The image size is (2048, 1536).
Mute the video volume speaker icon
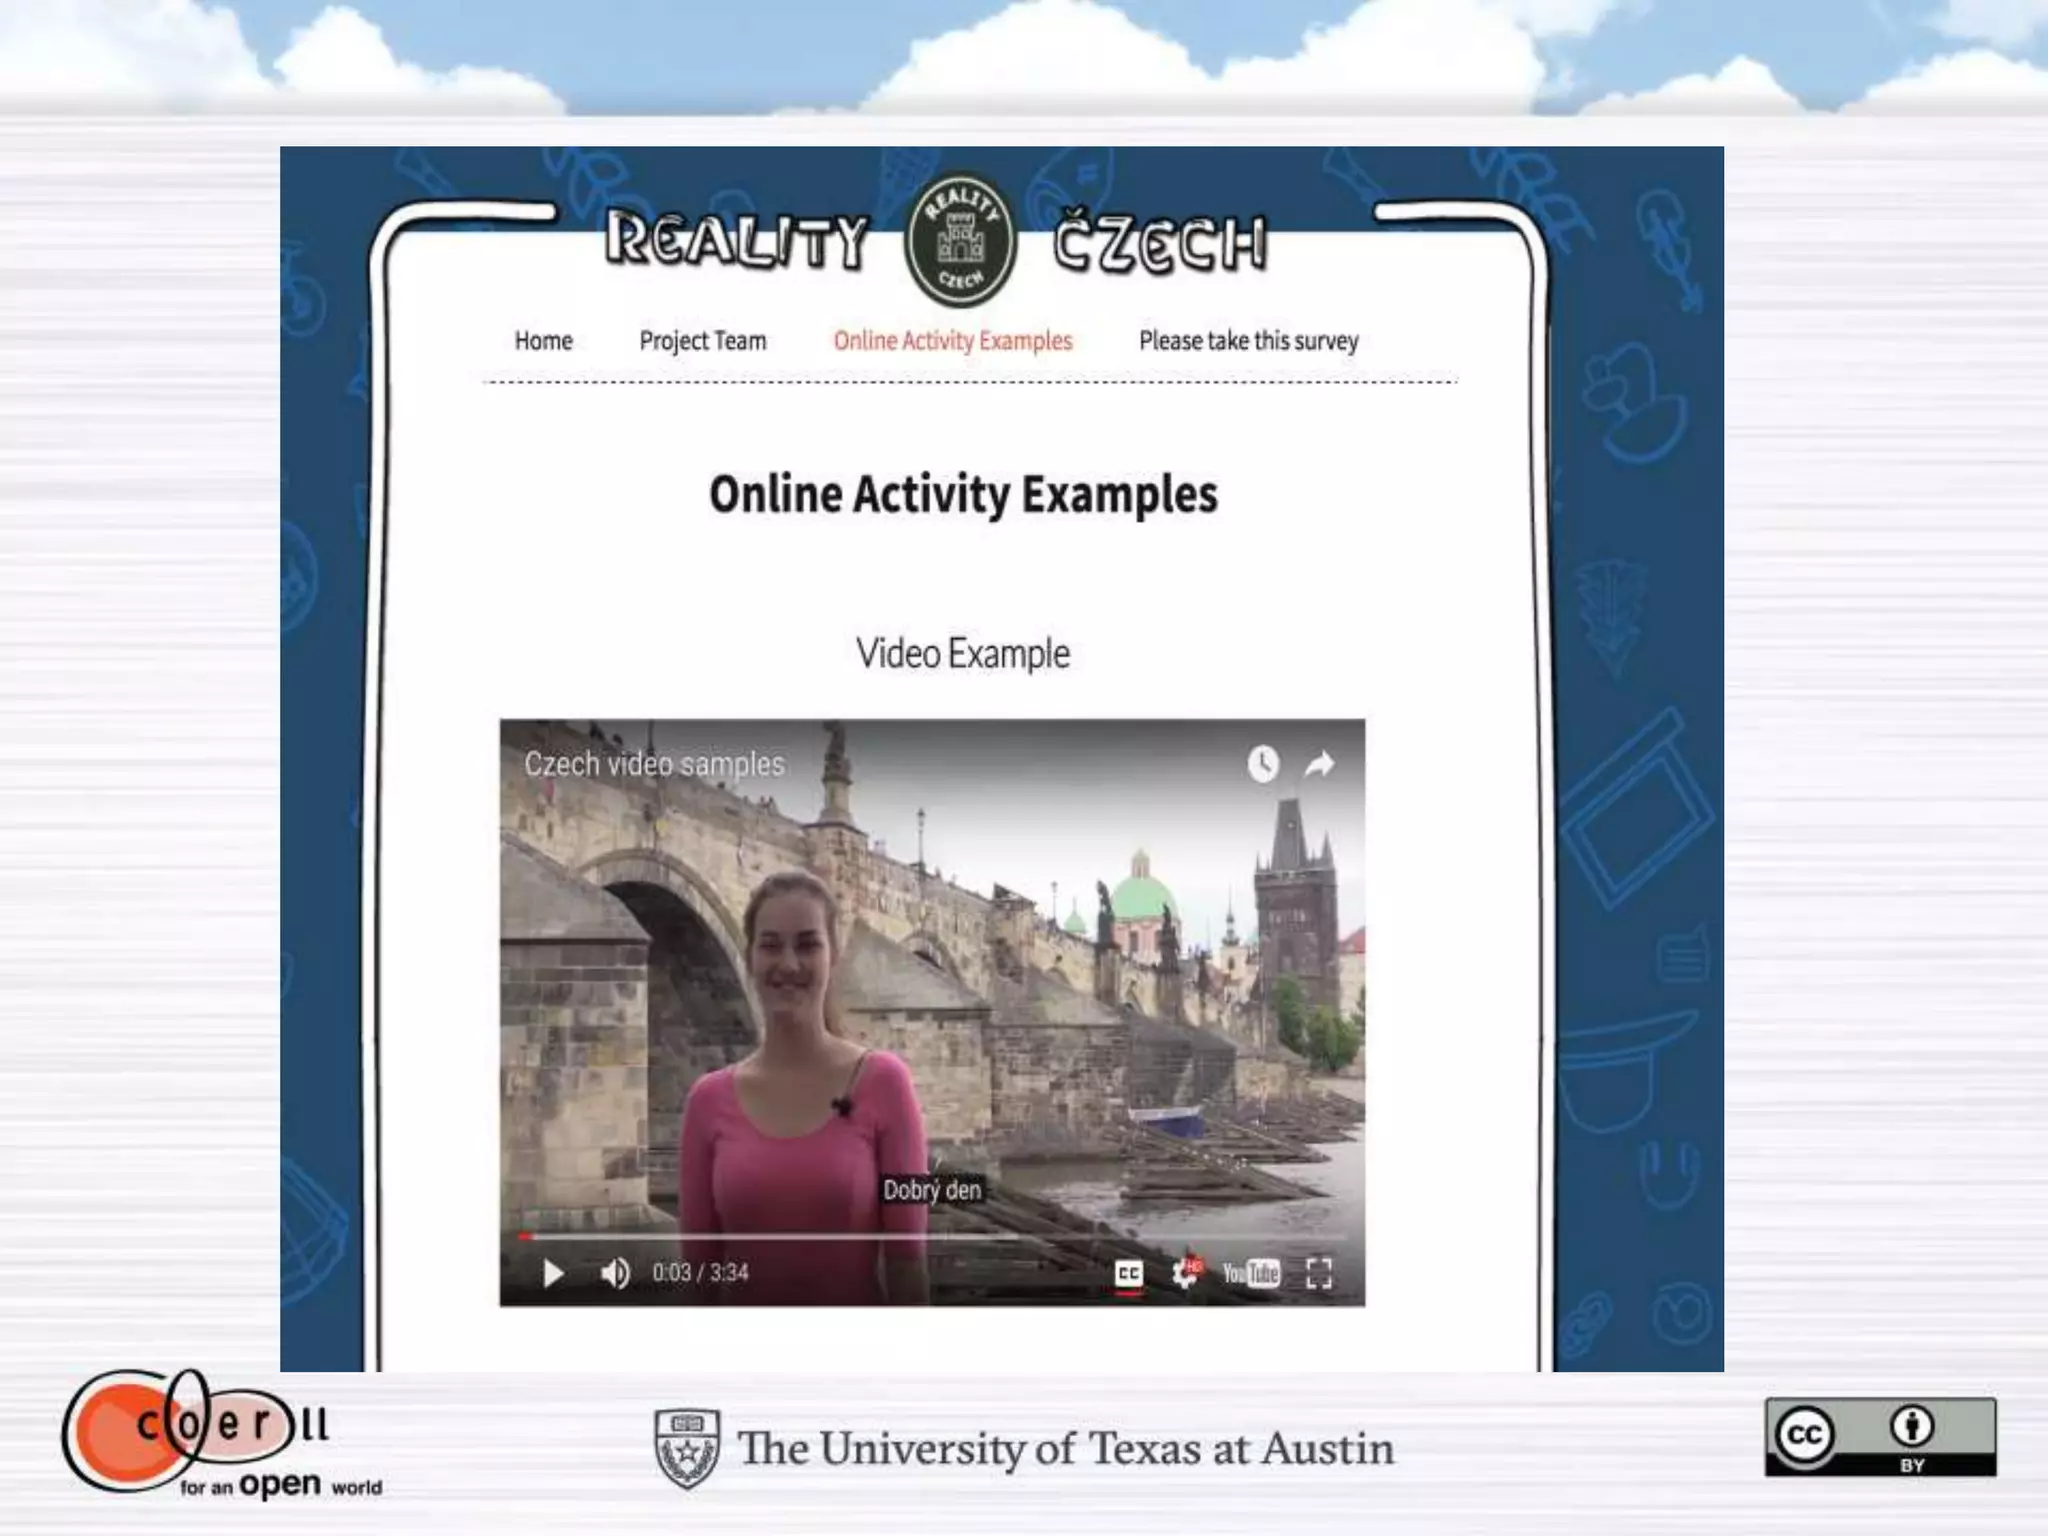pos(615,1273)
